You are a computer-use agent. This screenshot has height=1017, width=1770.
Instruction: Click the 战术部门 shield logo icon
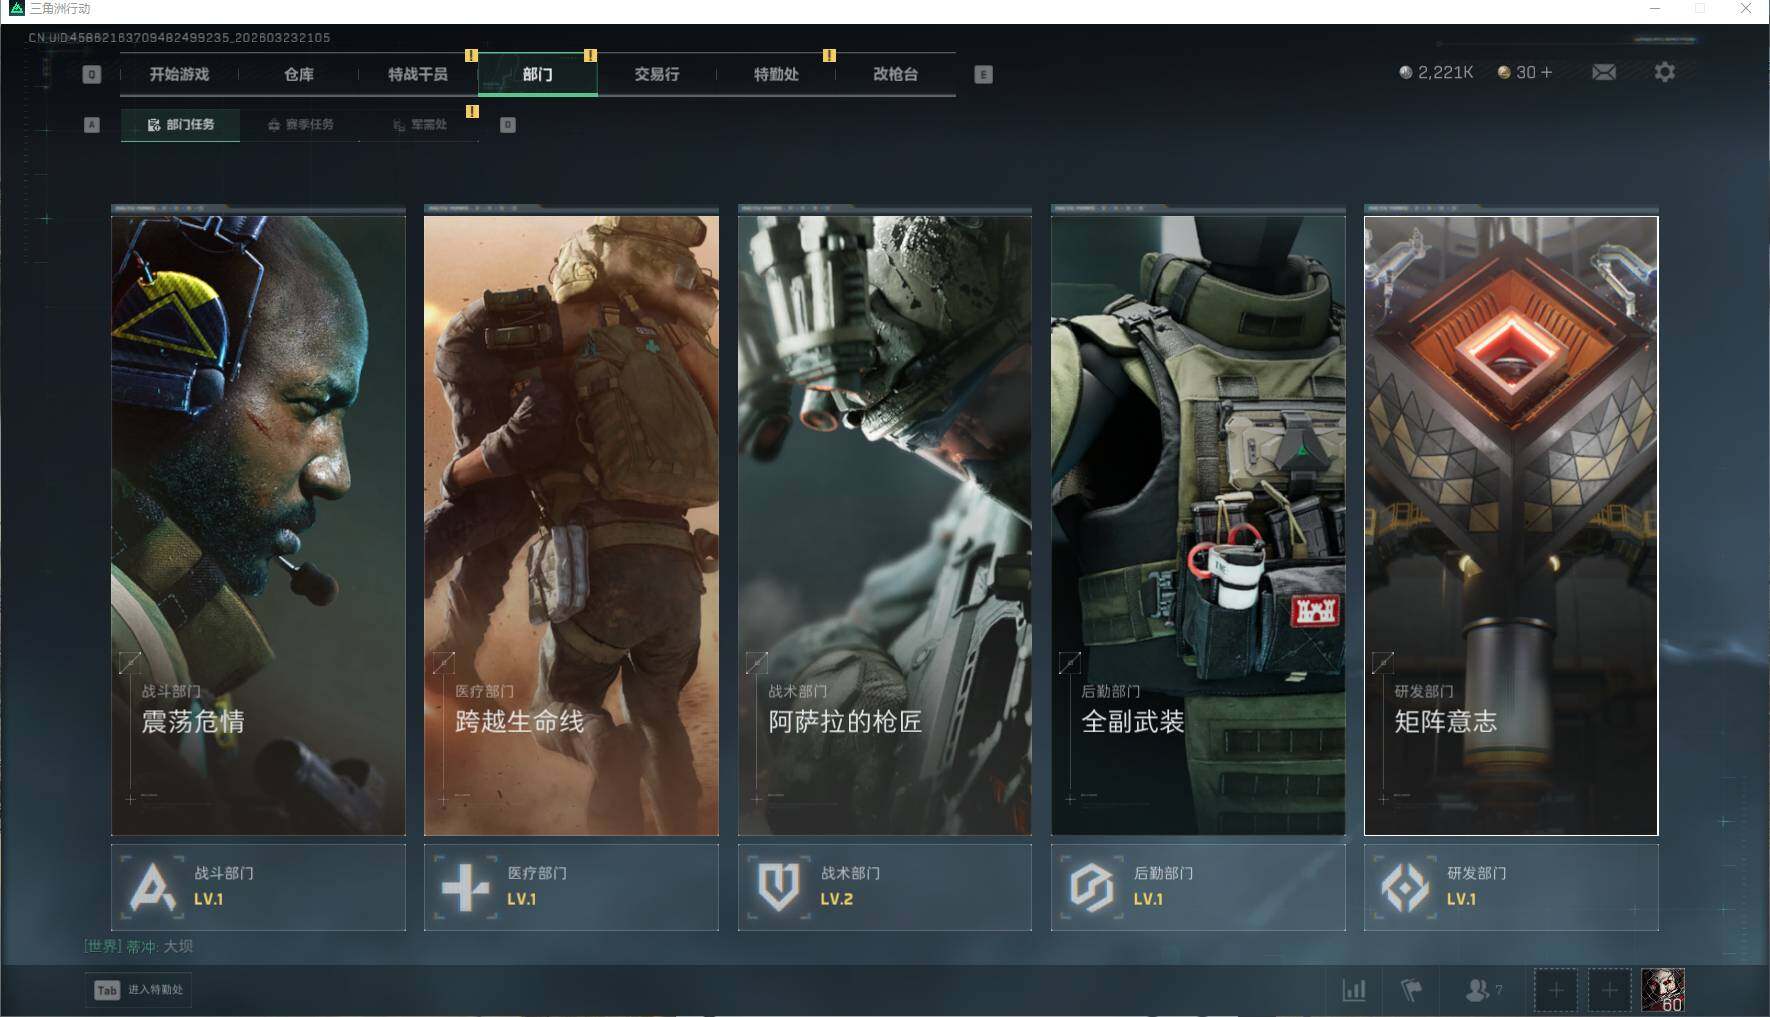click(778, 887)
